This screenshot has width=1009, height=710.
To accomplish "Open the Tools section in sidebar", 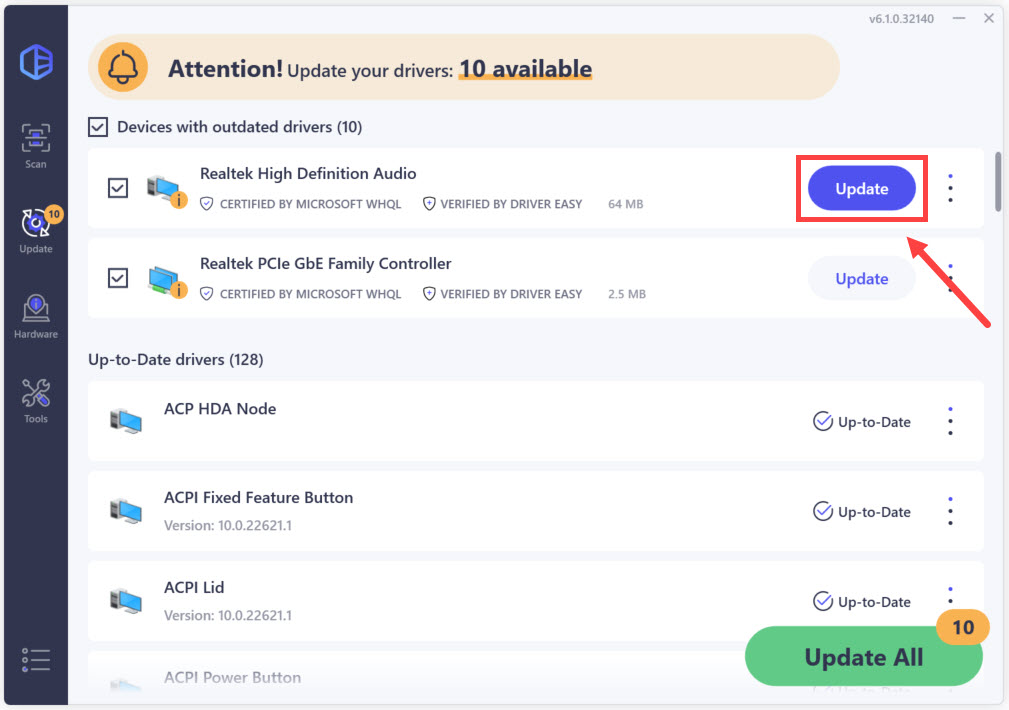I will coord(36,400).
